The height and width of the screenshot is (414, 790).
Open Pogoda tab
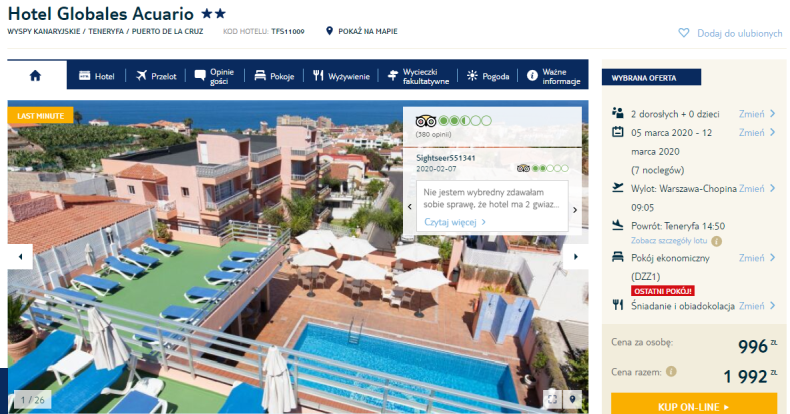(x=488, y=76)
